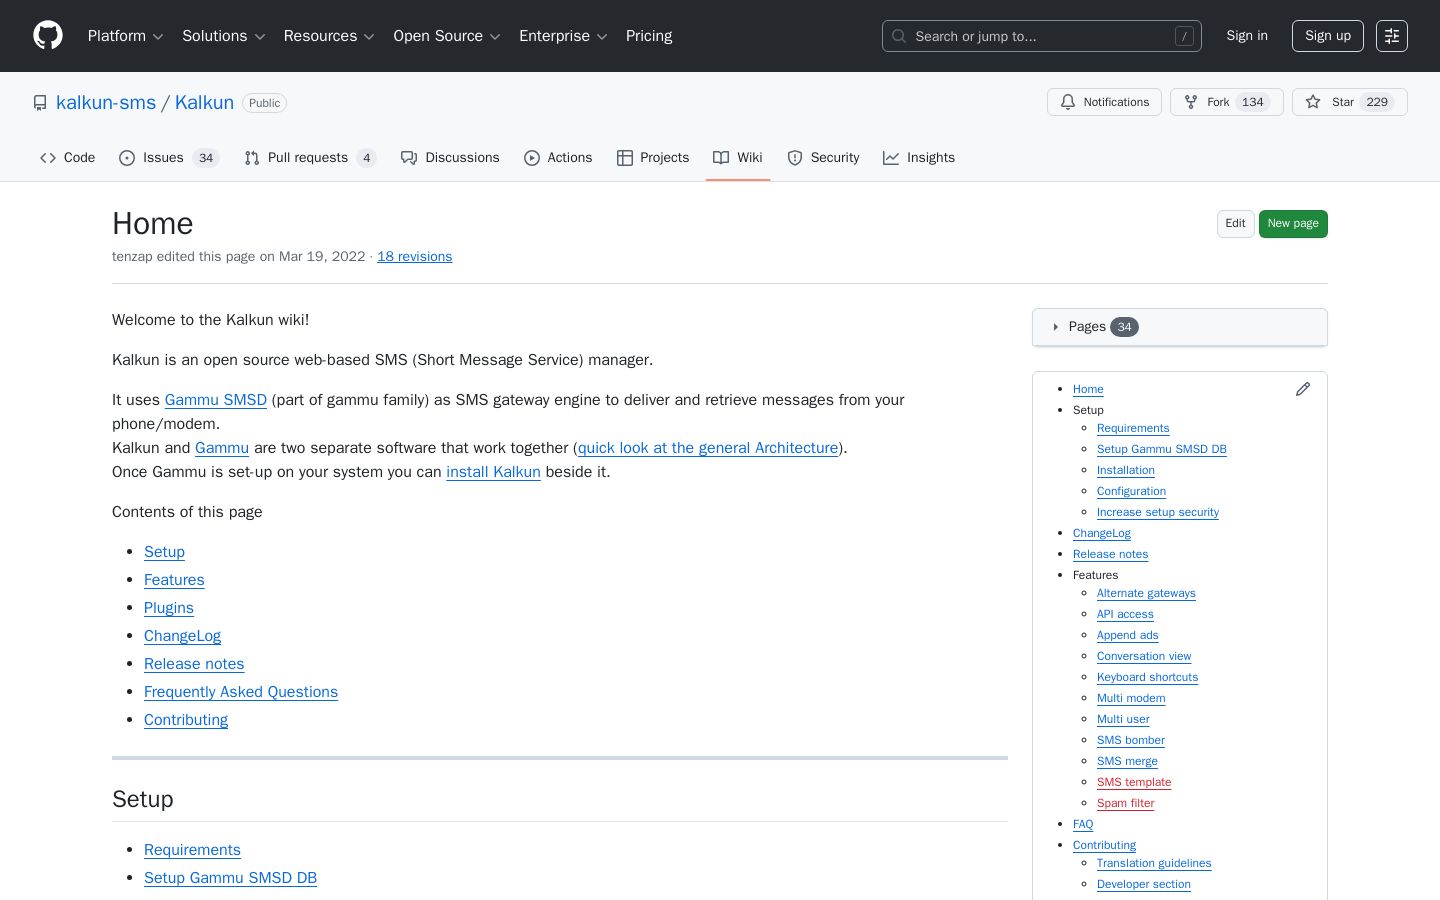1440x900 pixels.
Task: View the Insights tab
Action: [x=919, y=158]
